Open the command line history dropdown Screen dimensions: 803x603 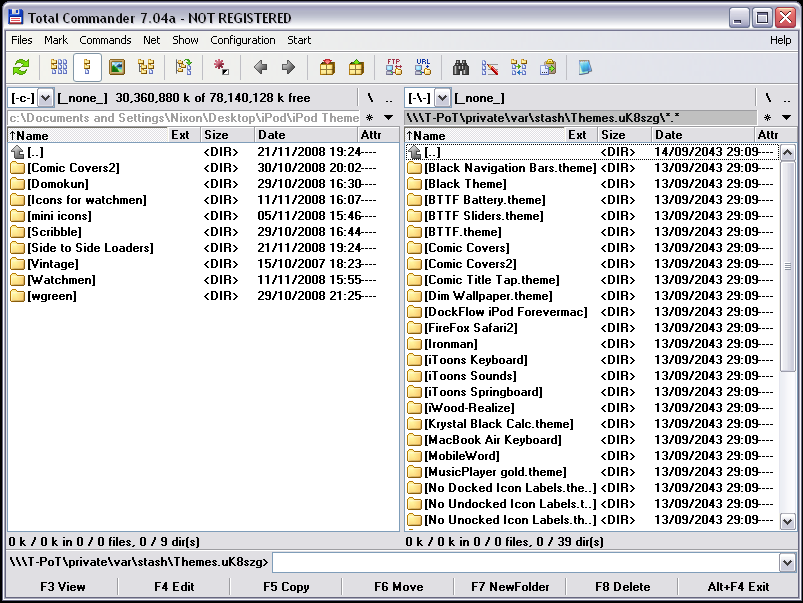pos(786,561)
